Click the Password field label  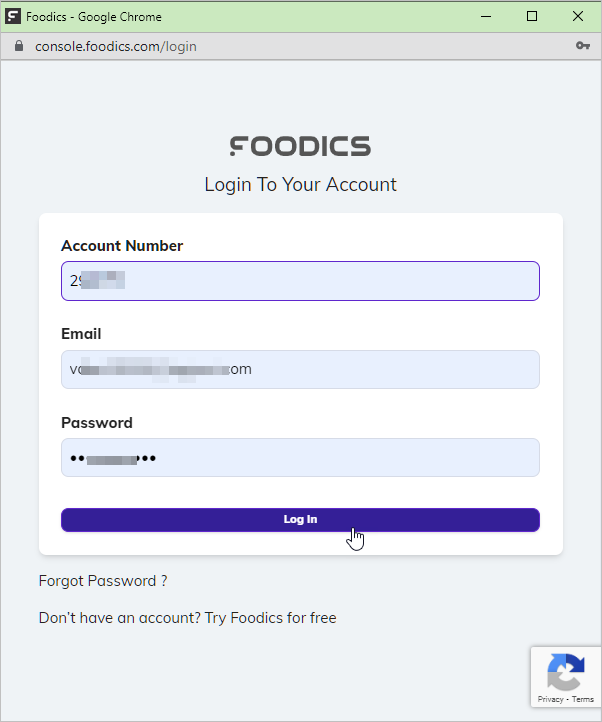(x=97, y=422)
